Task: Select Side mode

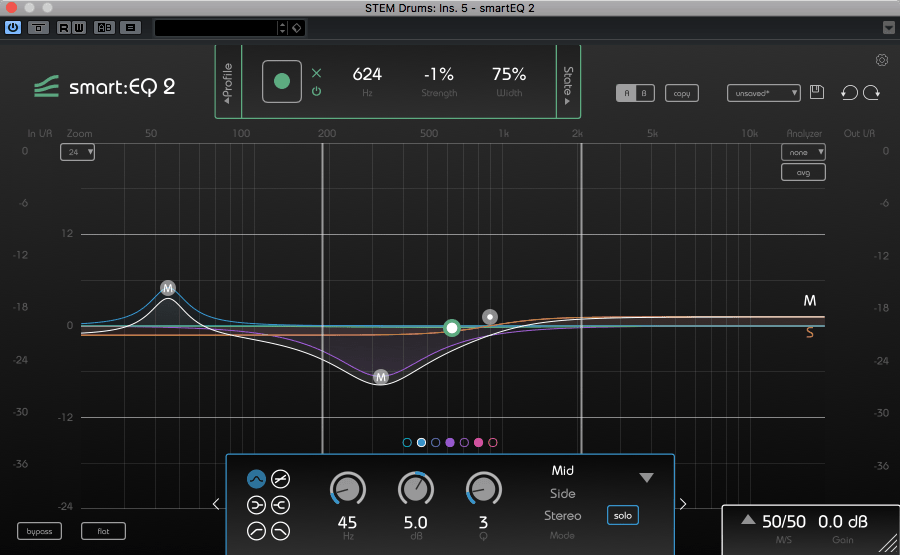Action: tap(562, 494)
